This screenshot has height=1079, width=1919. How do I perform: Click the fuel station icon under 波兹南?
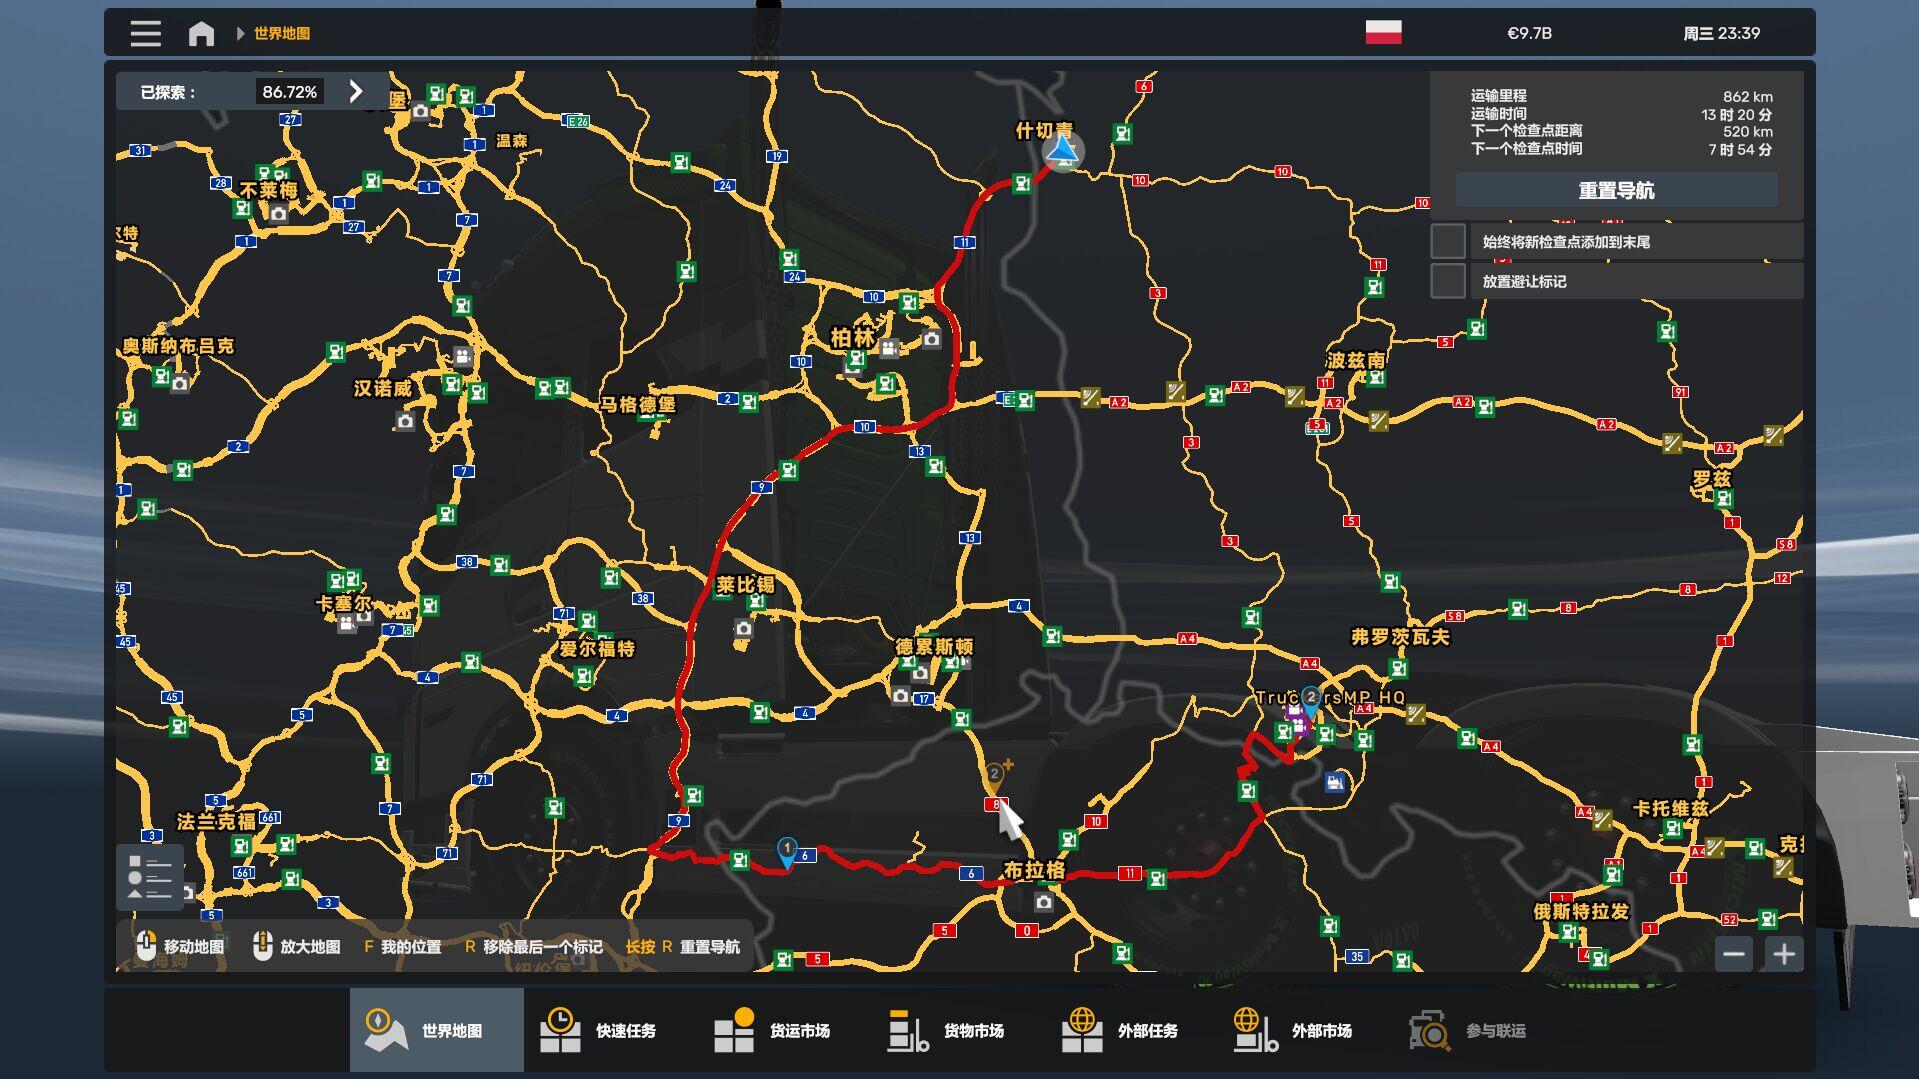coord(1376,378)
